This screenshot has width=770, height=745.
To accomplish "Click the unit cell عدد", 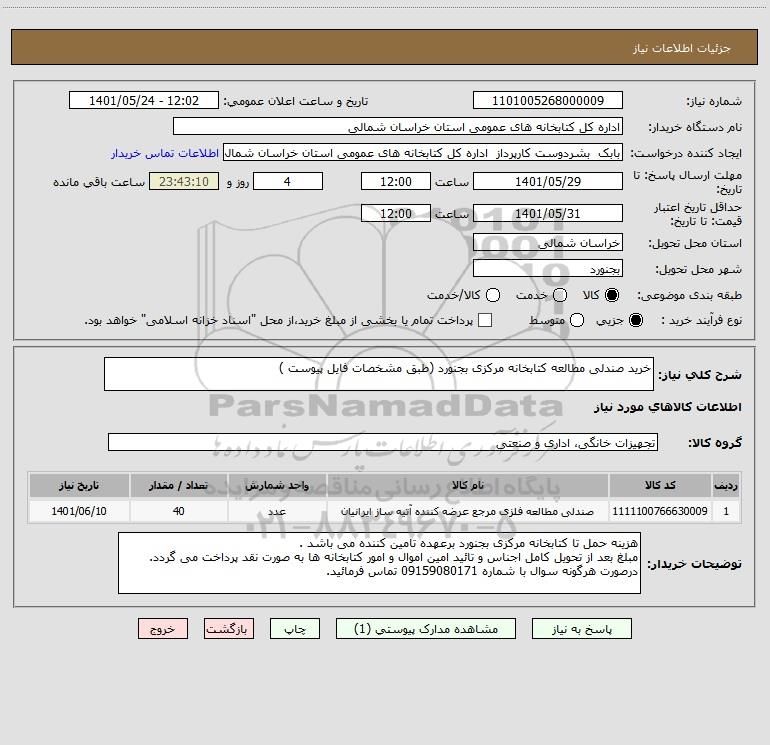I will pyautogui.click(x=277, y=511).
